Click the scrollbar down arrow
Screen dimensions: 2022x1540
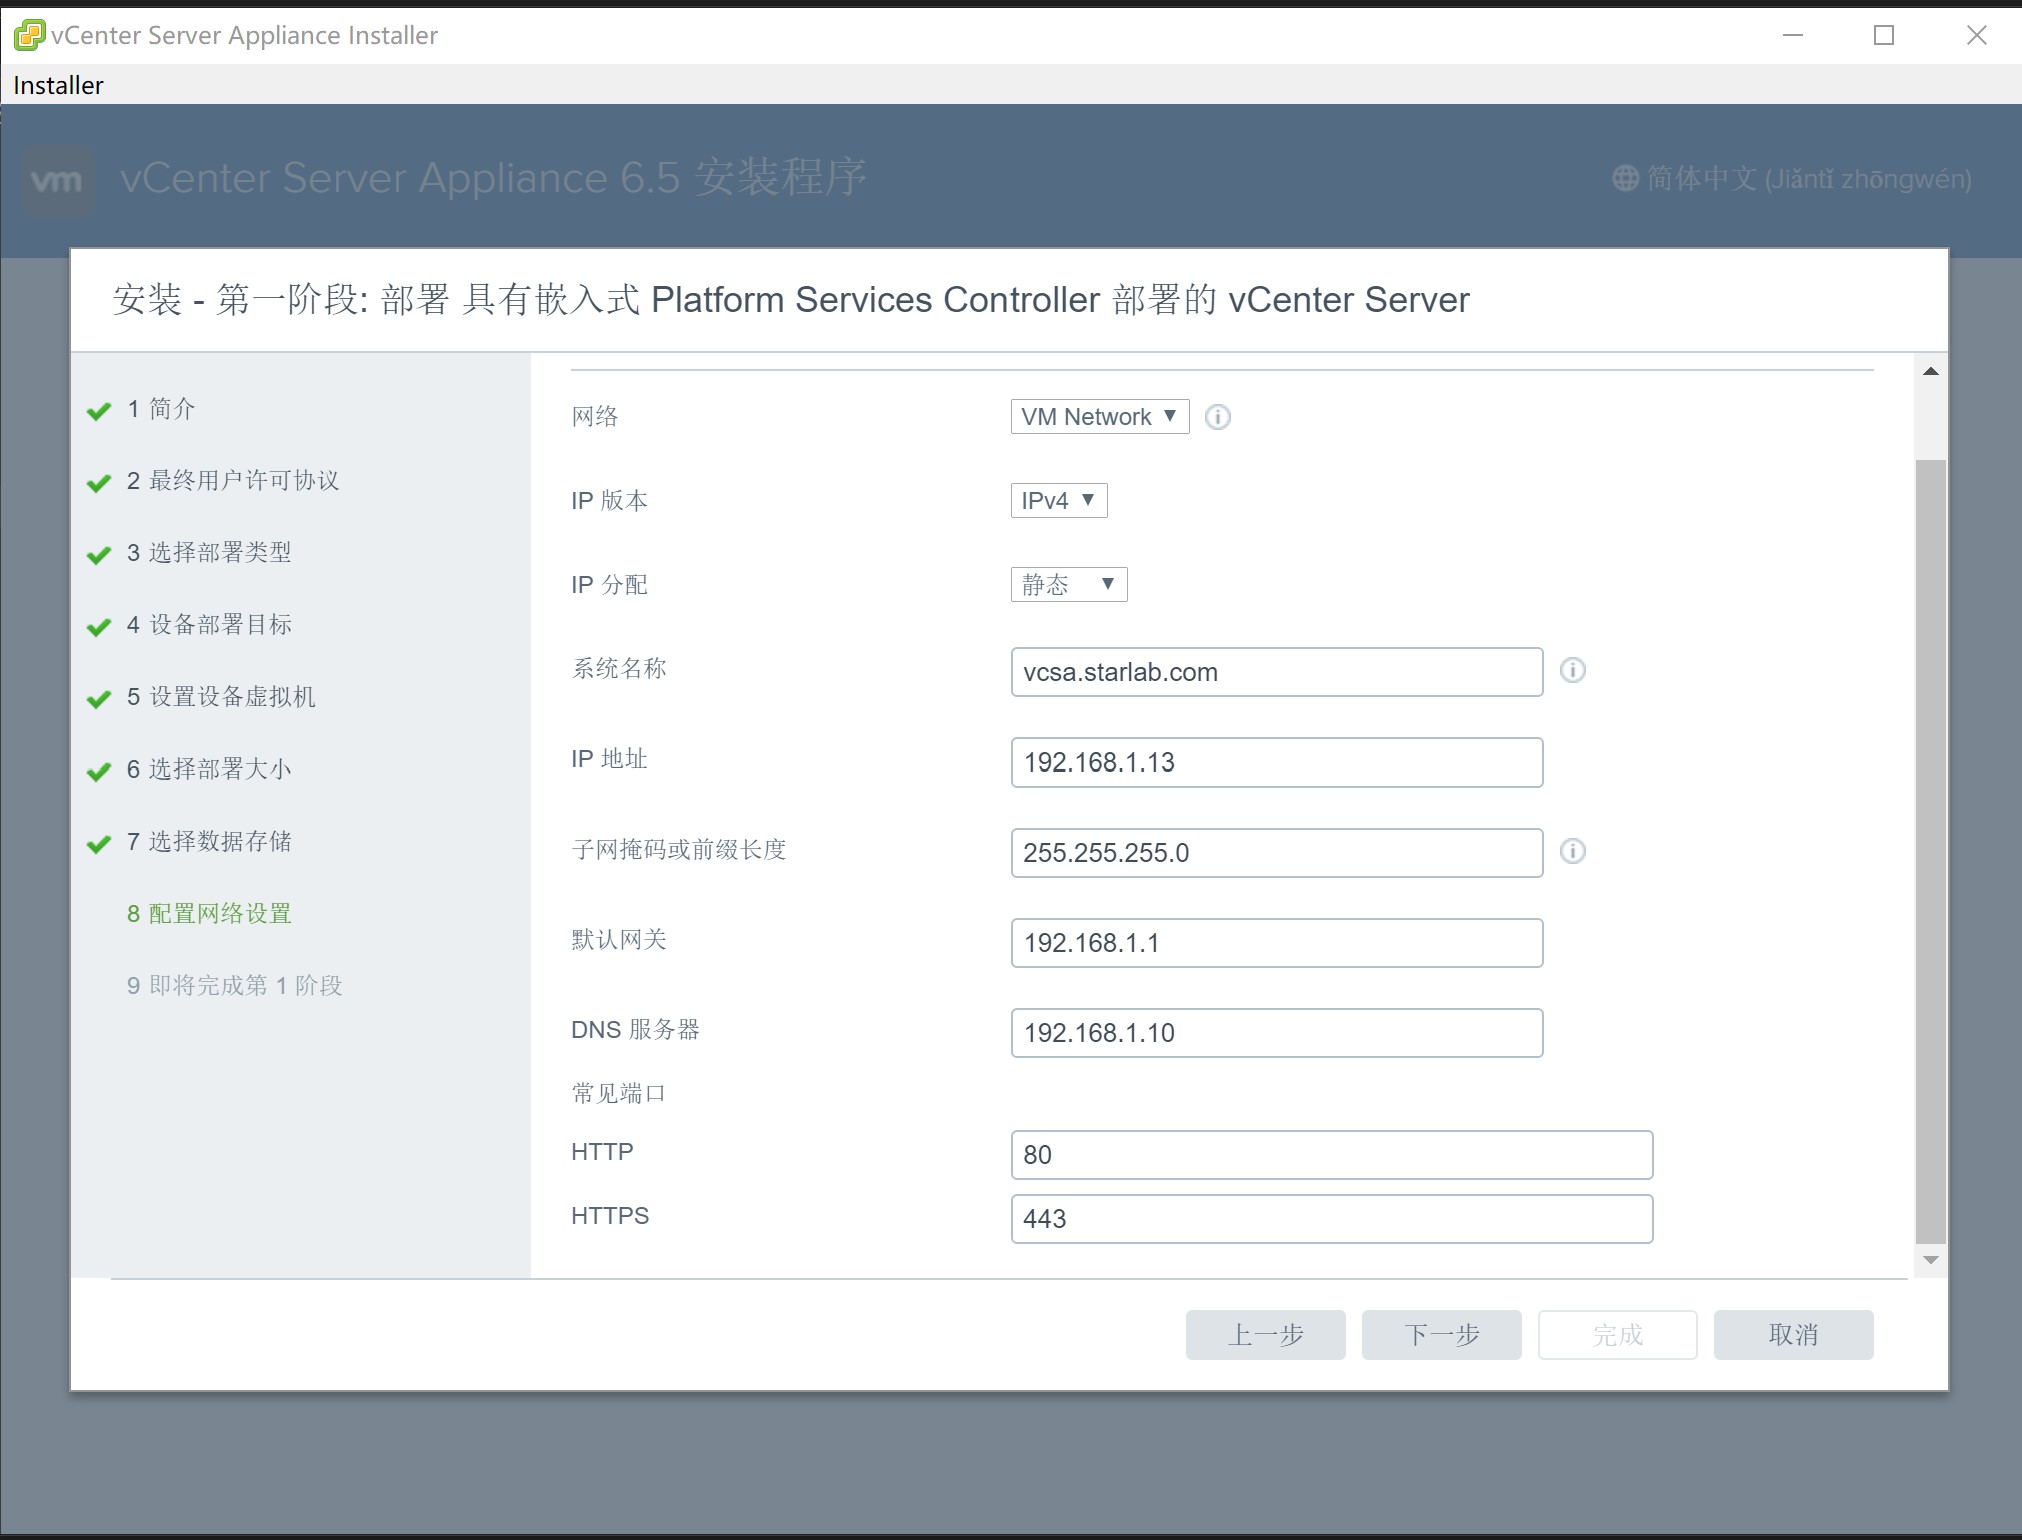point(1931,1260)
